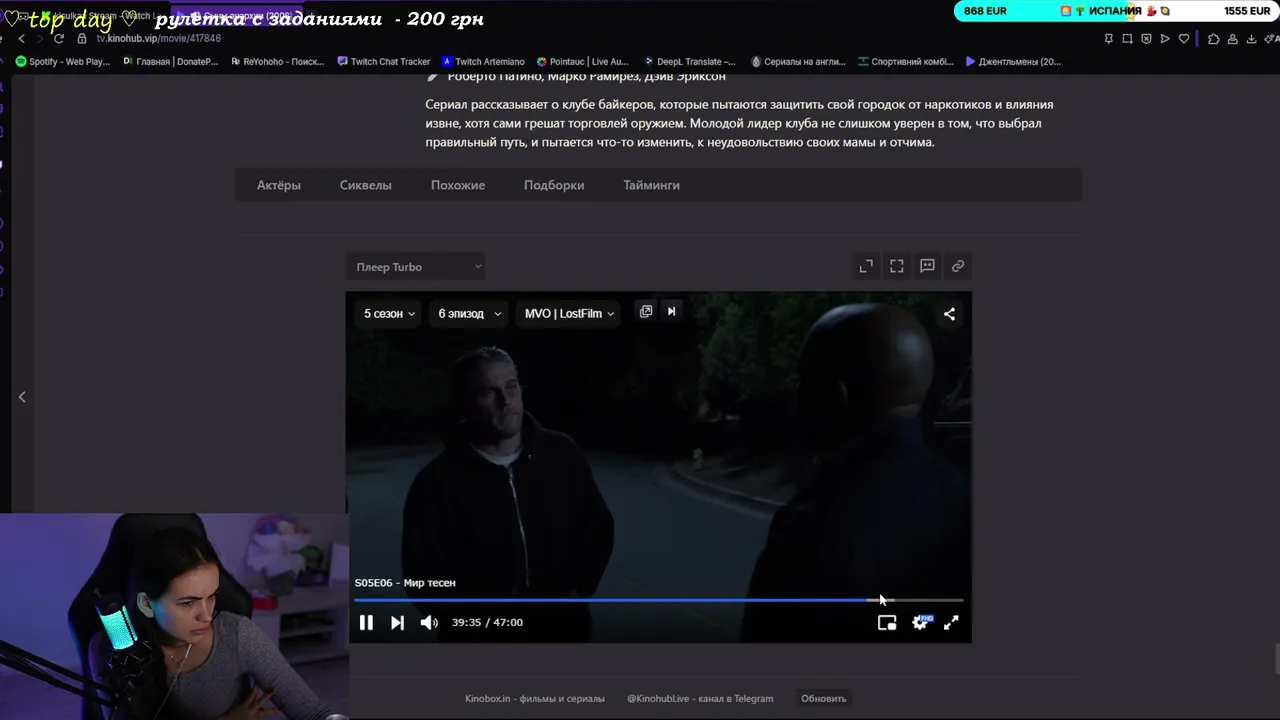The width and height of the screenshot is (1280, 720).
Task: Open the comments bubble icon above the player
Action: pos(927,266)
